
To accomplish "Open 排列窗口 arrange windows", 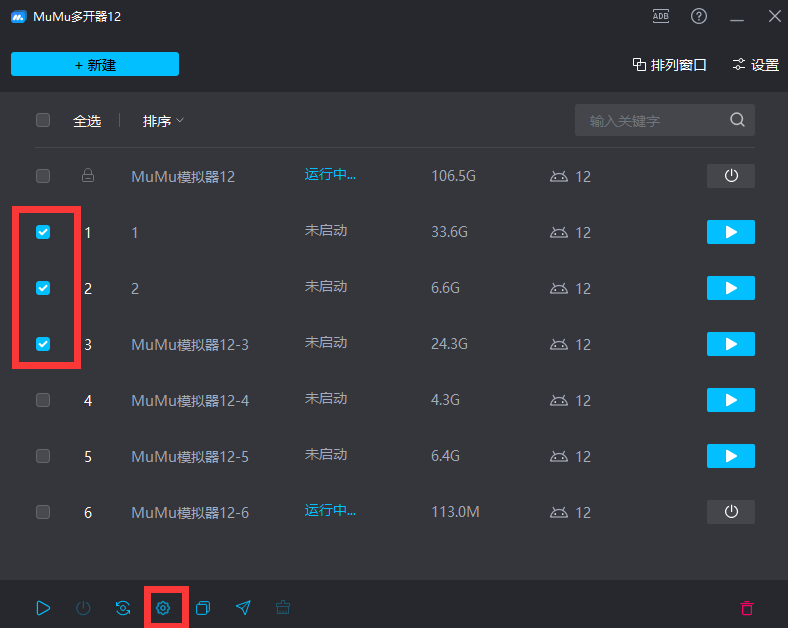I will point(669,65).
